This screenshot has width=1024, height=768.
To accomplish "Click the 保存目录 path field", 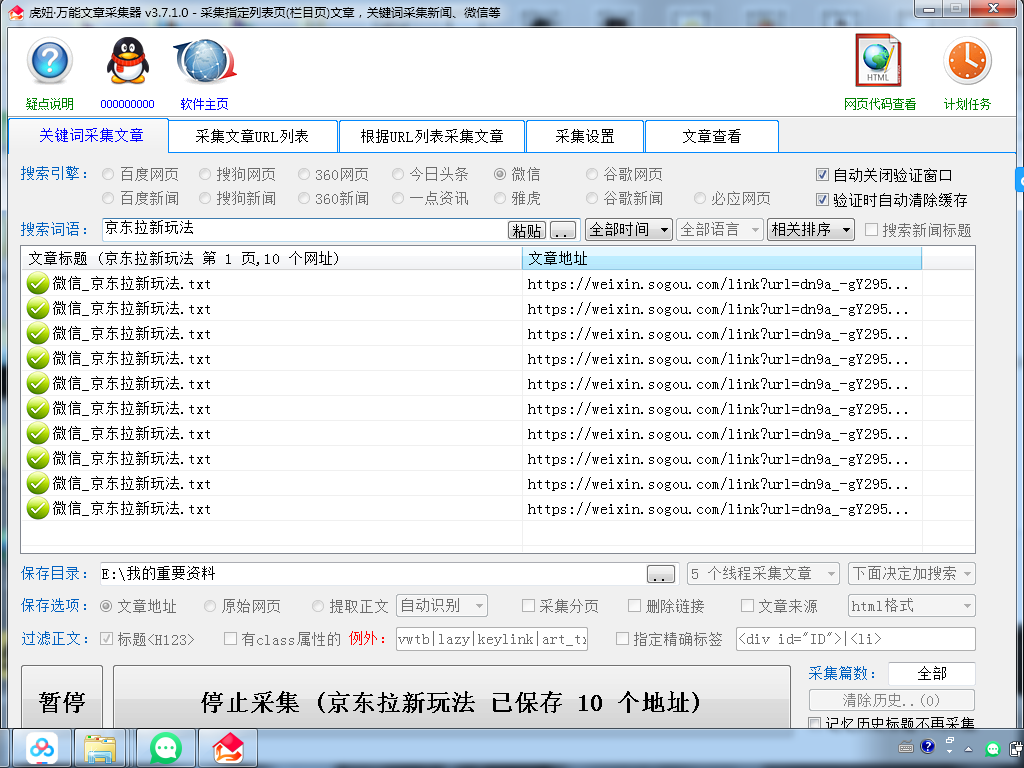I will coord(373,574).
